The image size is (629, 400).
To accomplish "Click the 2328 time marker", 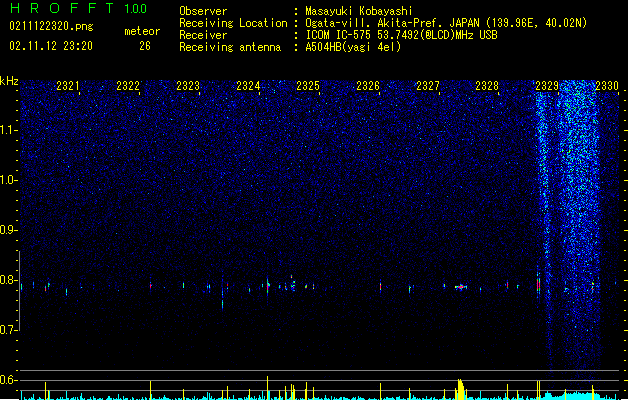I will [x=487, y=86].
